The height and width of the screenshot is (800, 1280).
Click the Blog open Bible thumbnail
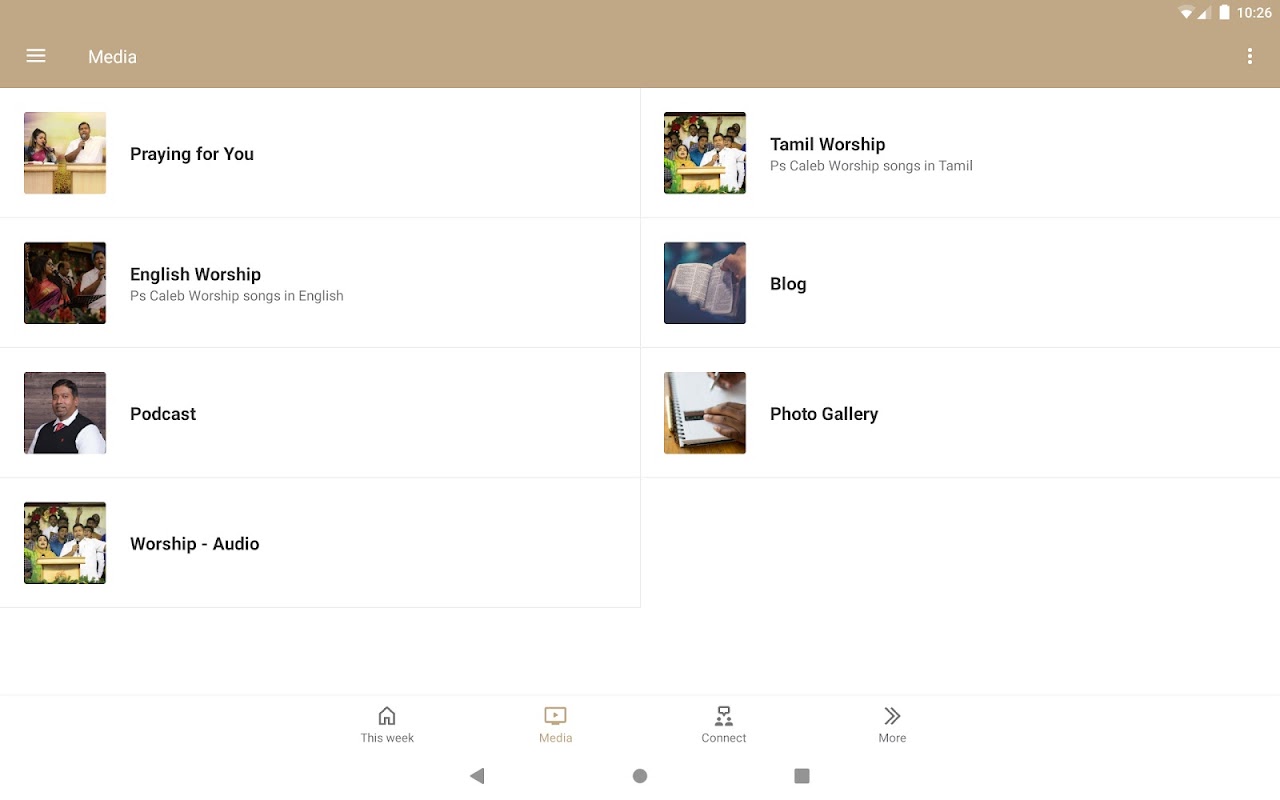point(705,283)
